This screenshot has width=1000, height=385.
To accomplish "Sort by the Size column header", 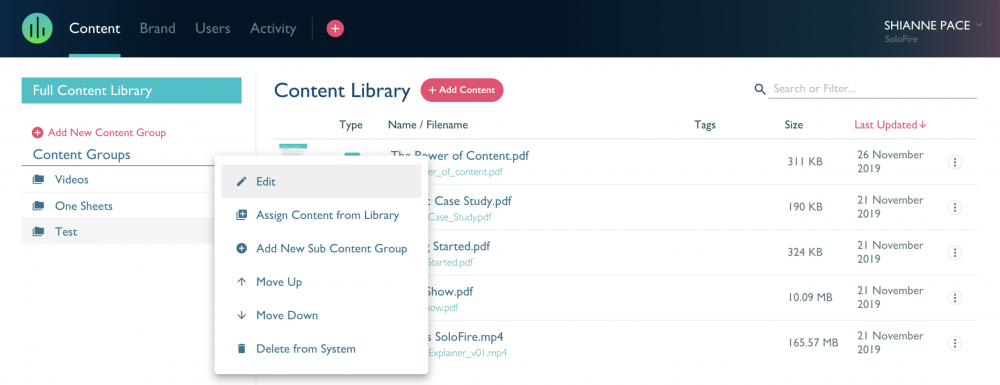I will pos(793,125).
